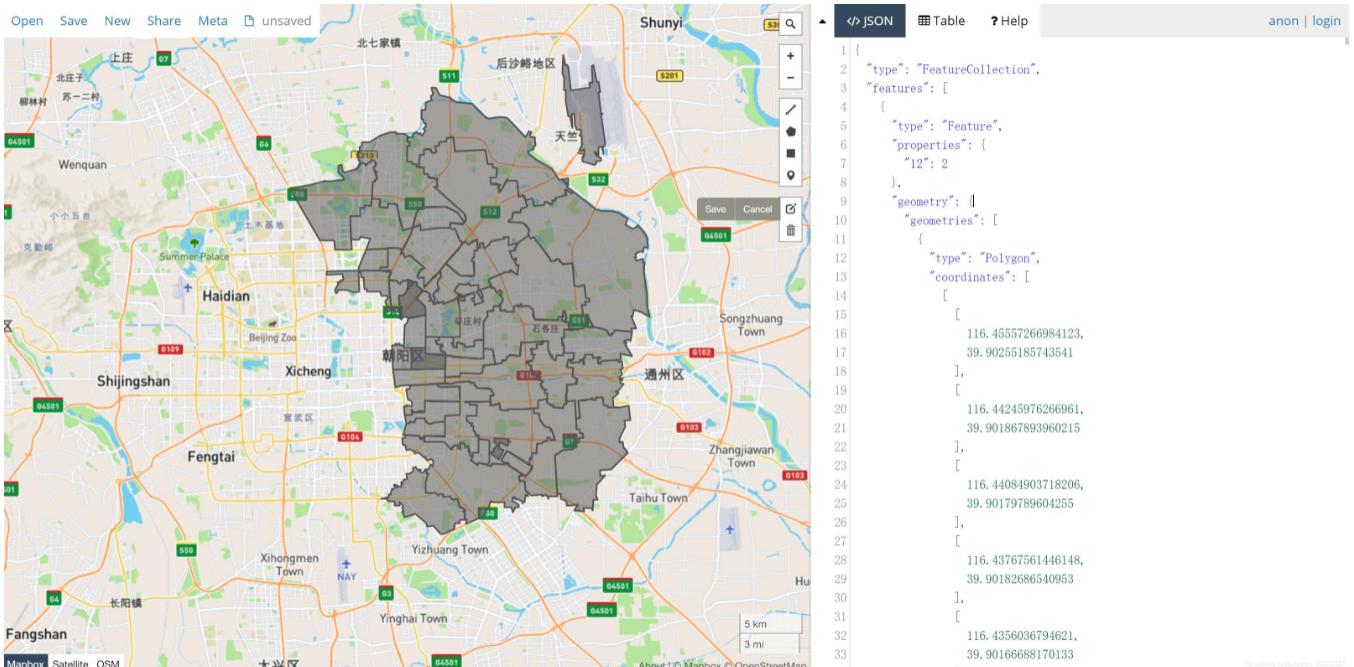Zoom out using the minus control
Viewport: 1354px width, 667px height.
point(790,77)
